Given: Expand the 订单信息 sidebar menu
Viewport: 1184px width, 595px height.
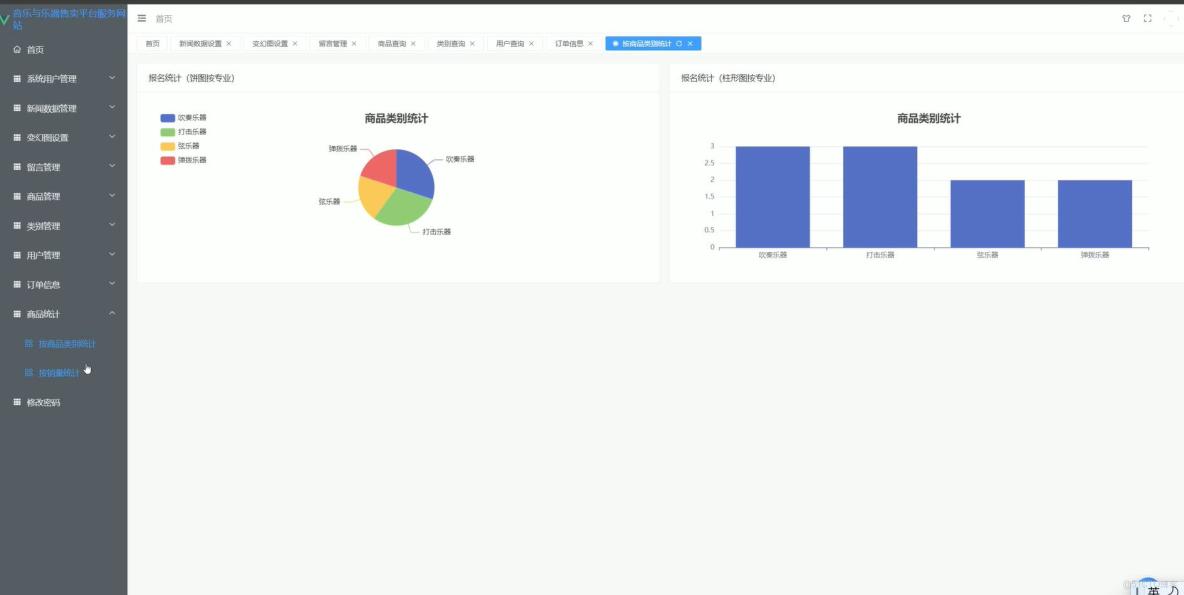Looking at the screenshot, I should pyautogui.click(x=60, y=284).
